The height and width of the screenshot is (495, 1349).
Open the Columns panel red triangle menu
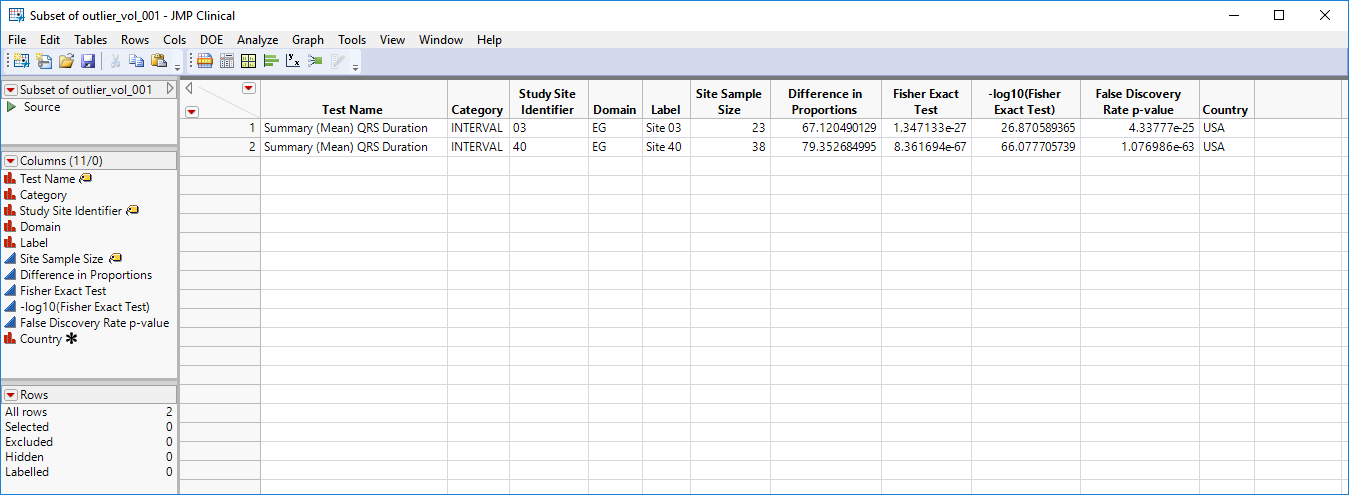click(11, 161)
